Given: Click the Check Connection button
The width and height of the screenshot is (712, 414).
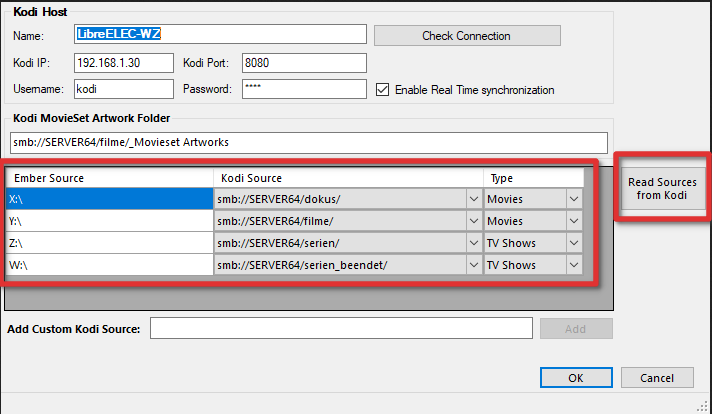Looking at the screenshot, I should [467, 35].
